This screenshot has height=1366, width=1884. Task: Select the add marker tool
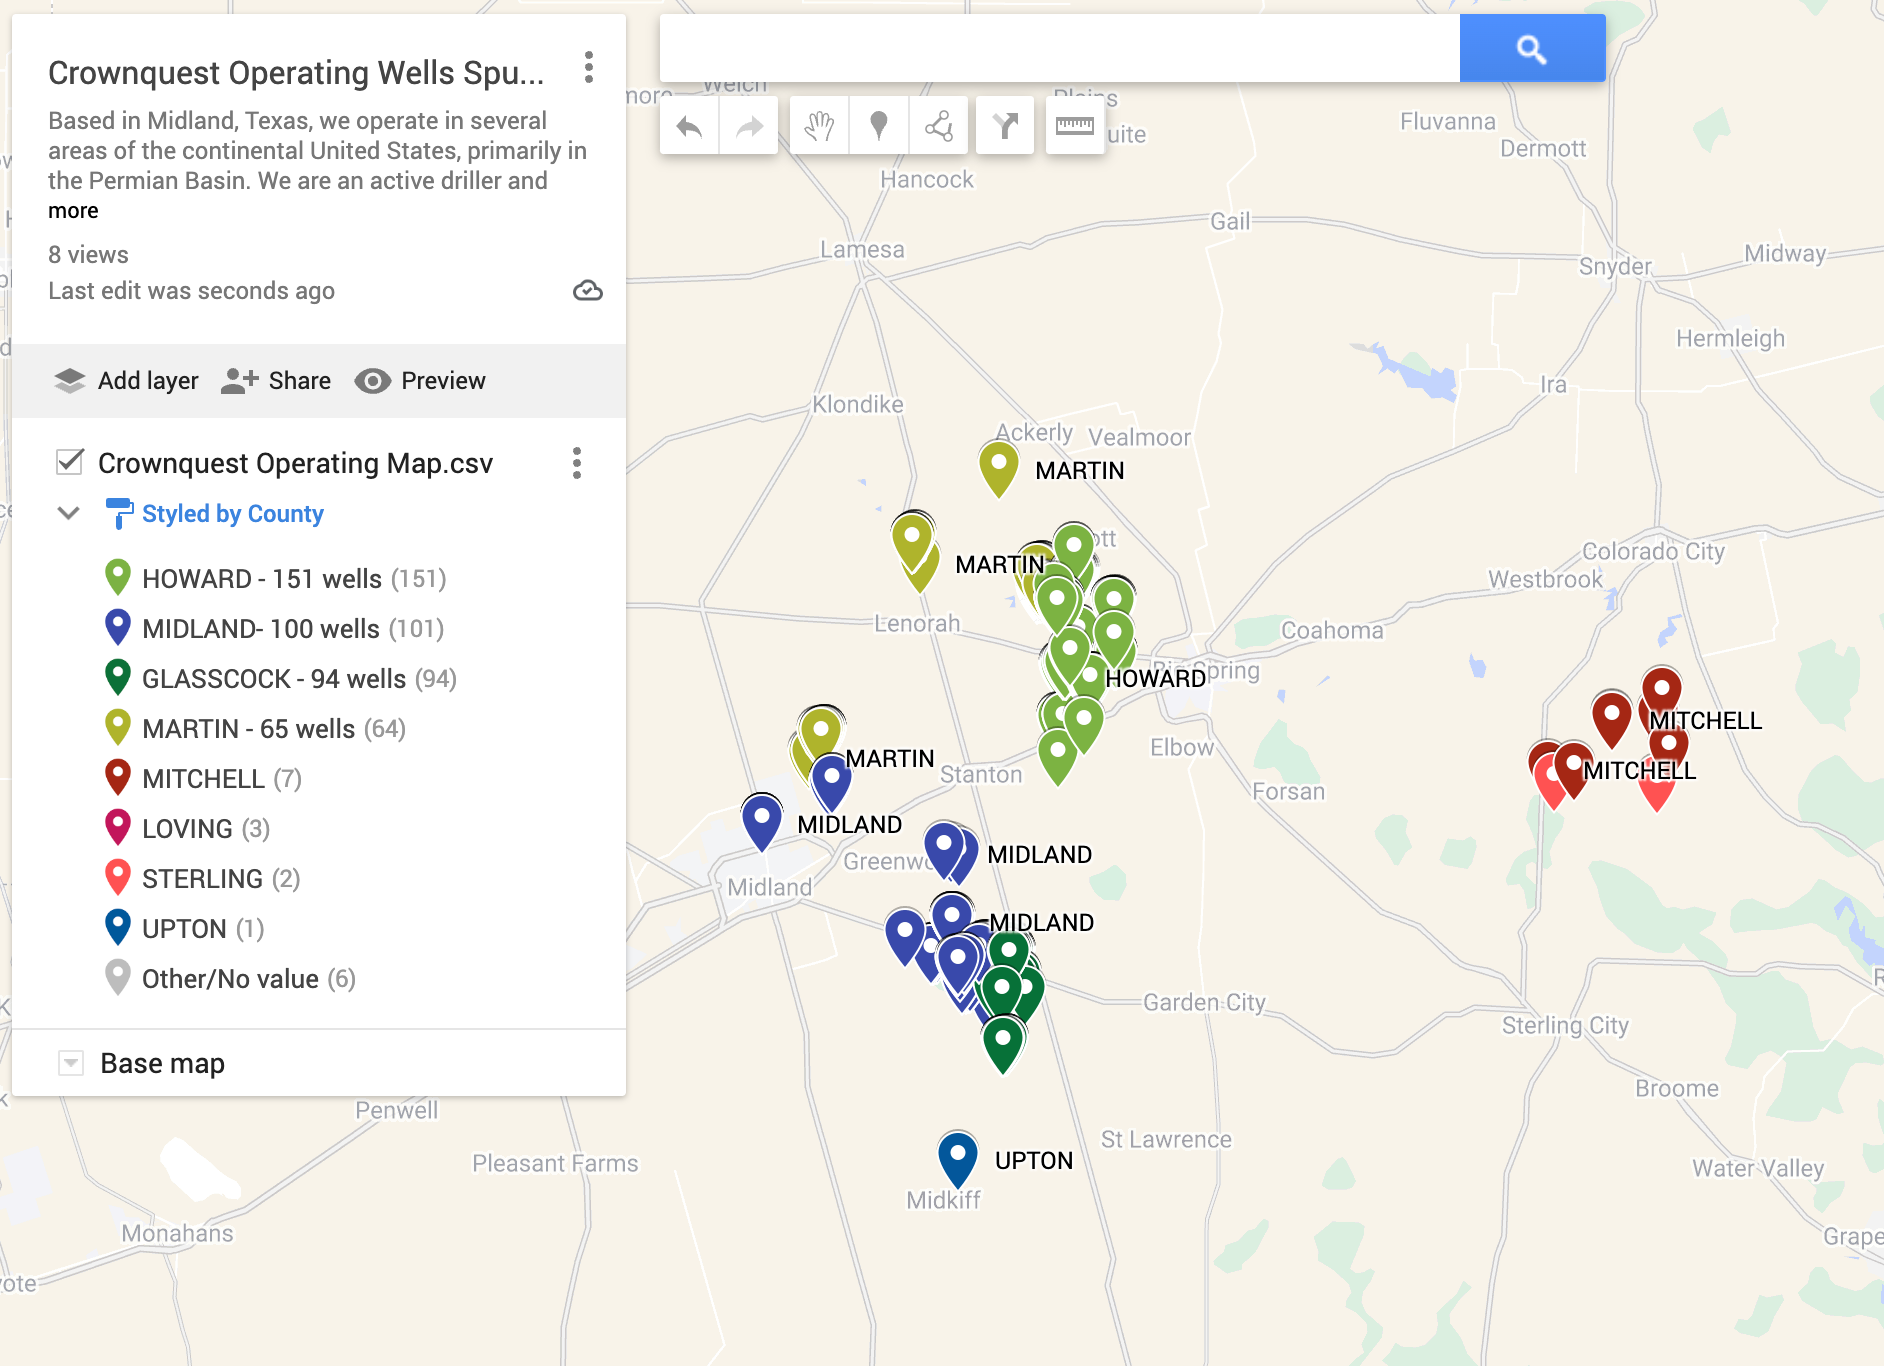click(879, 126)
